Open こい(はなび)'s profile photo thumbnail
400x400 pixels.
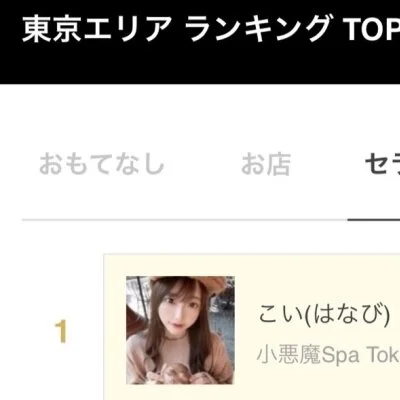180,330
